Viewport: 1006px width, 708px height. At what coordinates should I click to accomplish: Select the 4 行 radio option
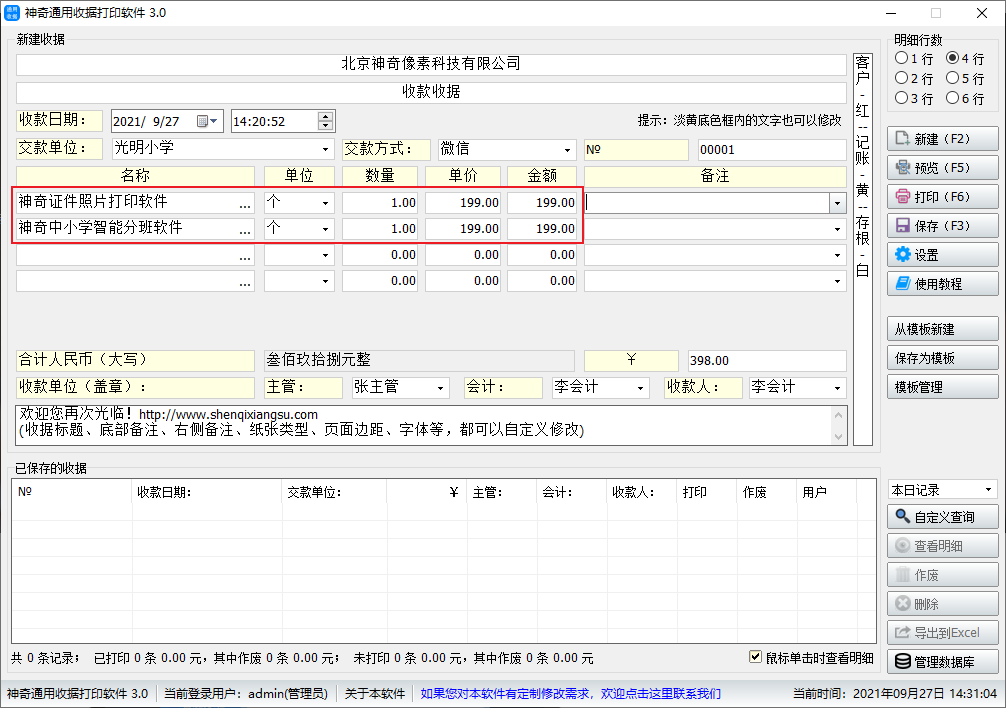point(953,58)
